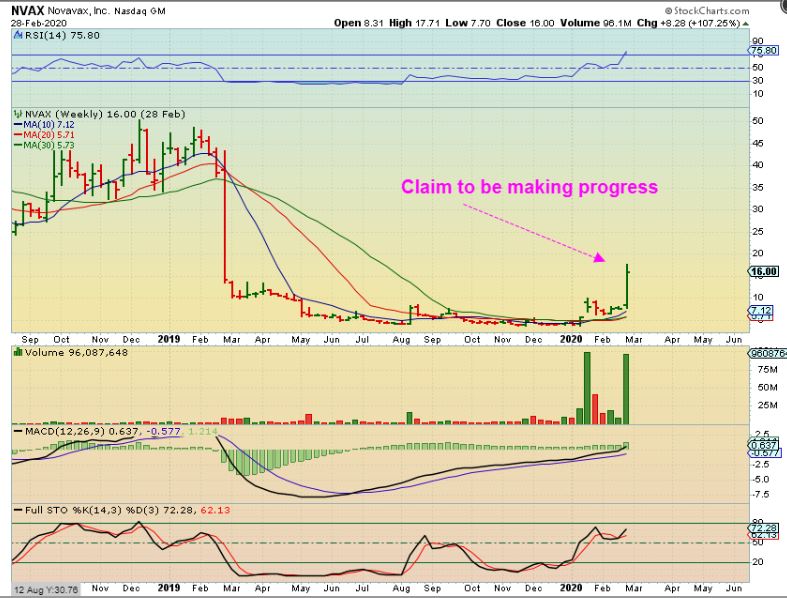Viewport: 787px width, 598px height.
Task: Click the MA(30) 5.73 legend entry
Action: [x=45, y=145]
